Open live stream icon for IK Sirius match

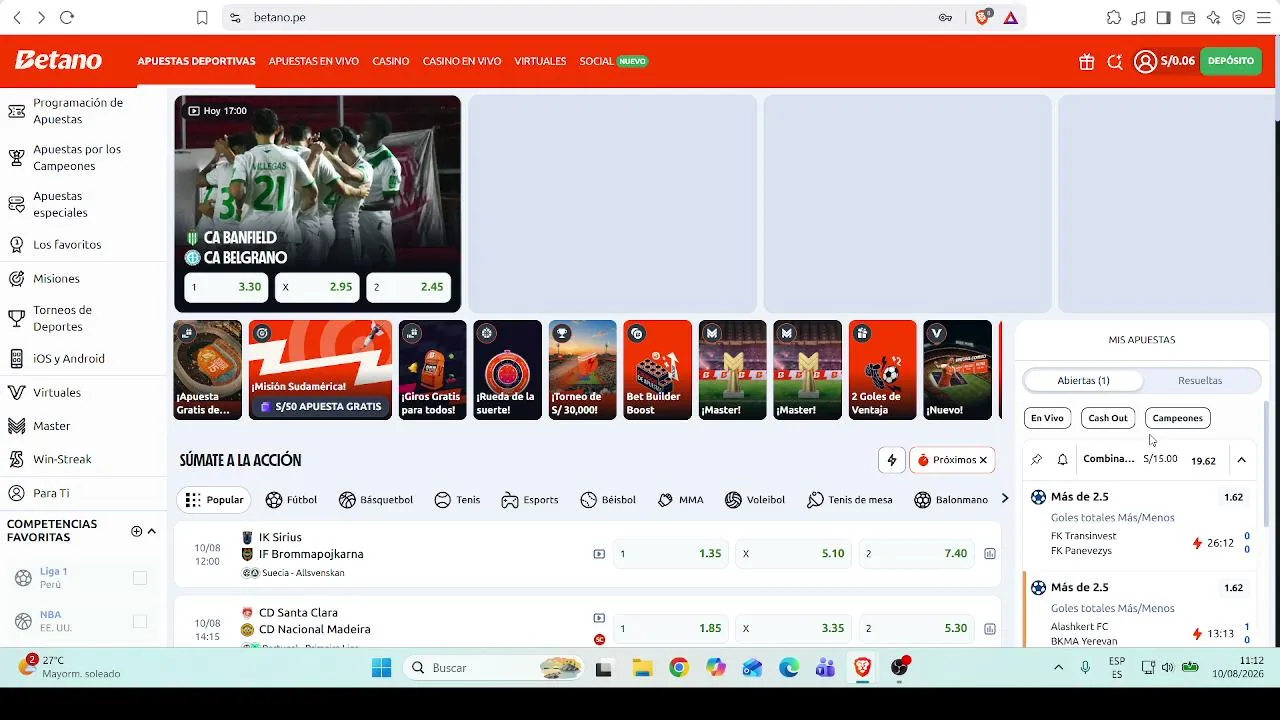(x=599, y=554)
